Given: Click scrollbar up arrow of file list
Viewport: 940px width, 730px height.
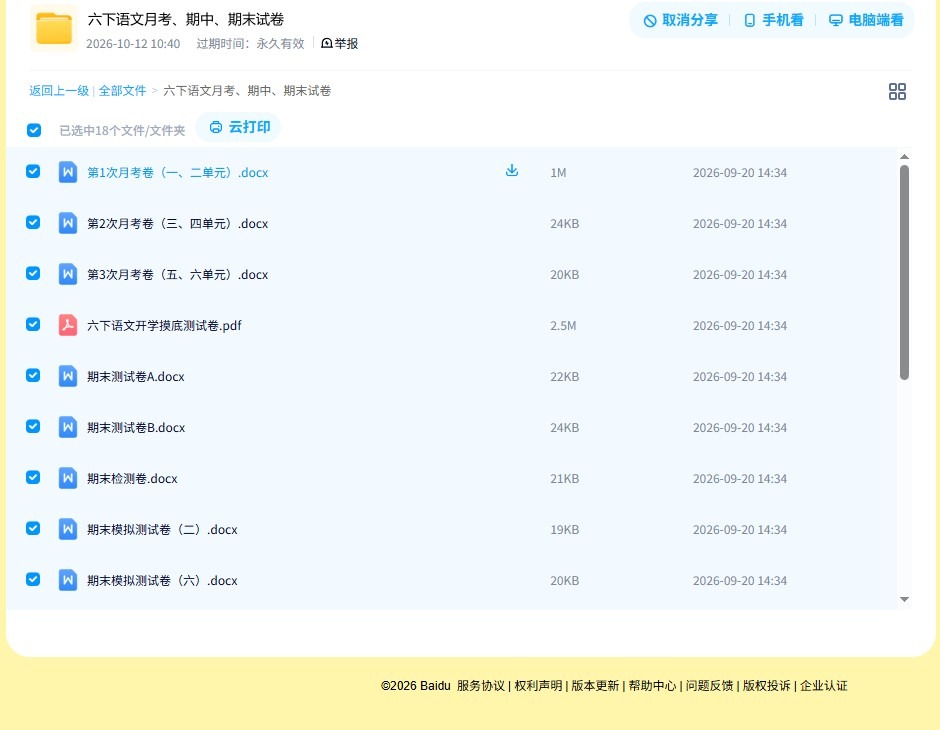Looking at the screenshot, I should tap(905, 156).
